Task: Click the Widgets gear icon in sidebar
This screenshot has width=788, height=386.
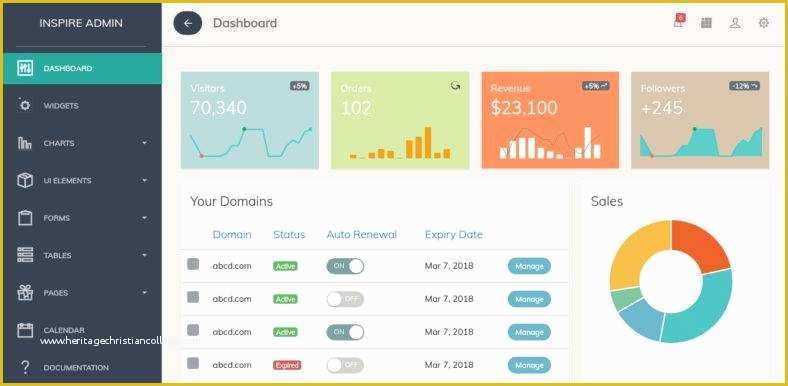Action: (x=25, y=106)
